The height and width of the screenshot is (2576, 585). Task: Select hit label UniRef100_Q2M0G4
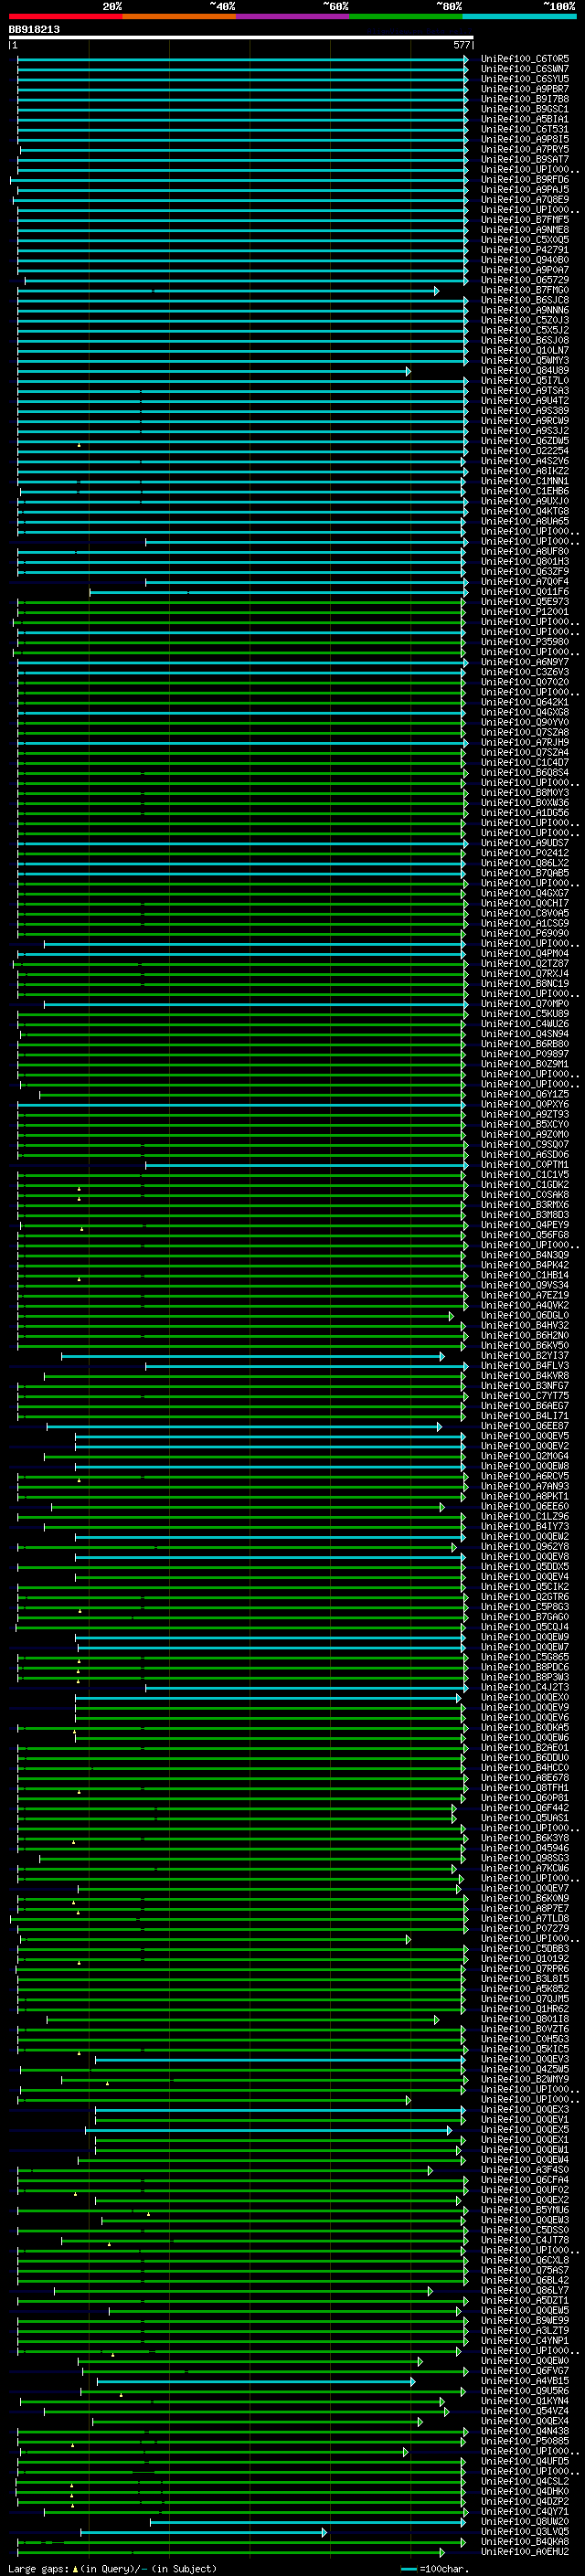click(525, 1456)
